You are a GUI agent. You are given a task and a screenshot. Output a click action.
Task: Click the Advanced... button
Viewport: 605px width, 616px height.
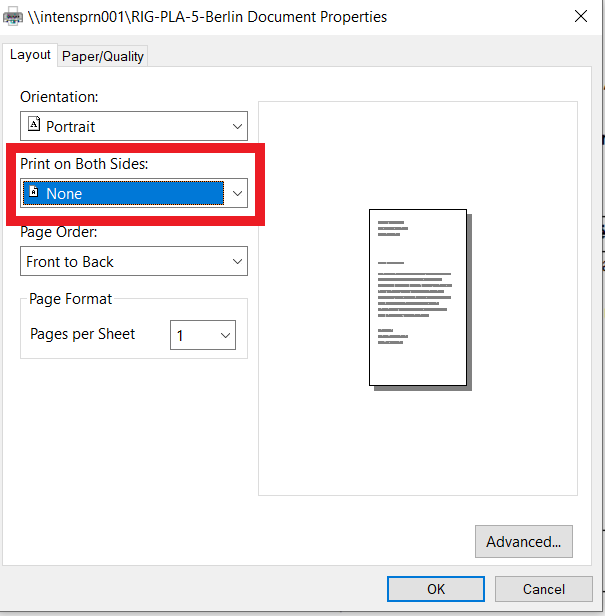click(524, 542)
